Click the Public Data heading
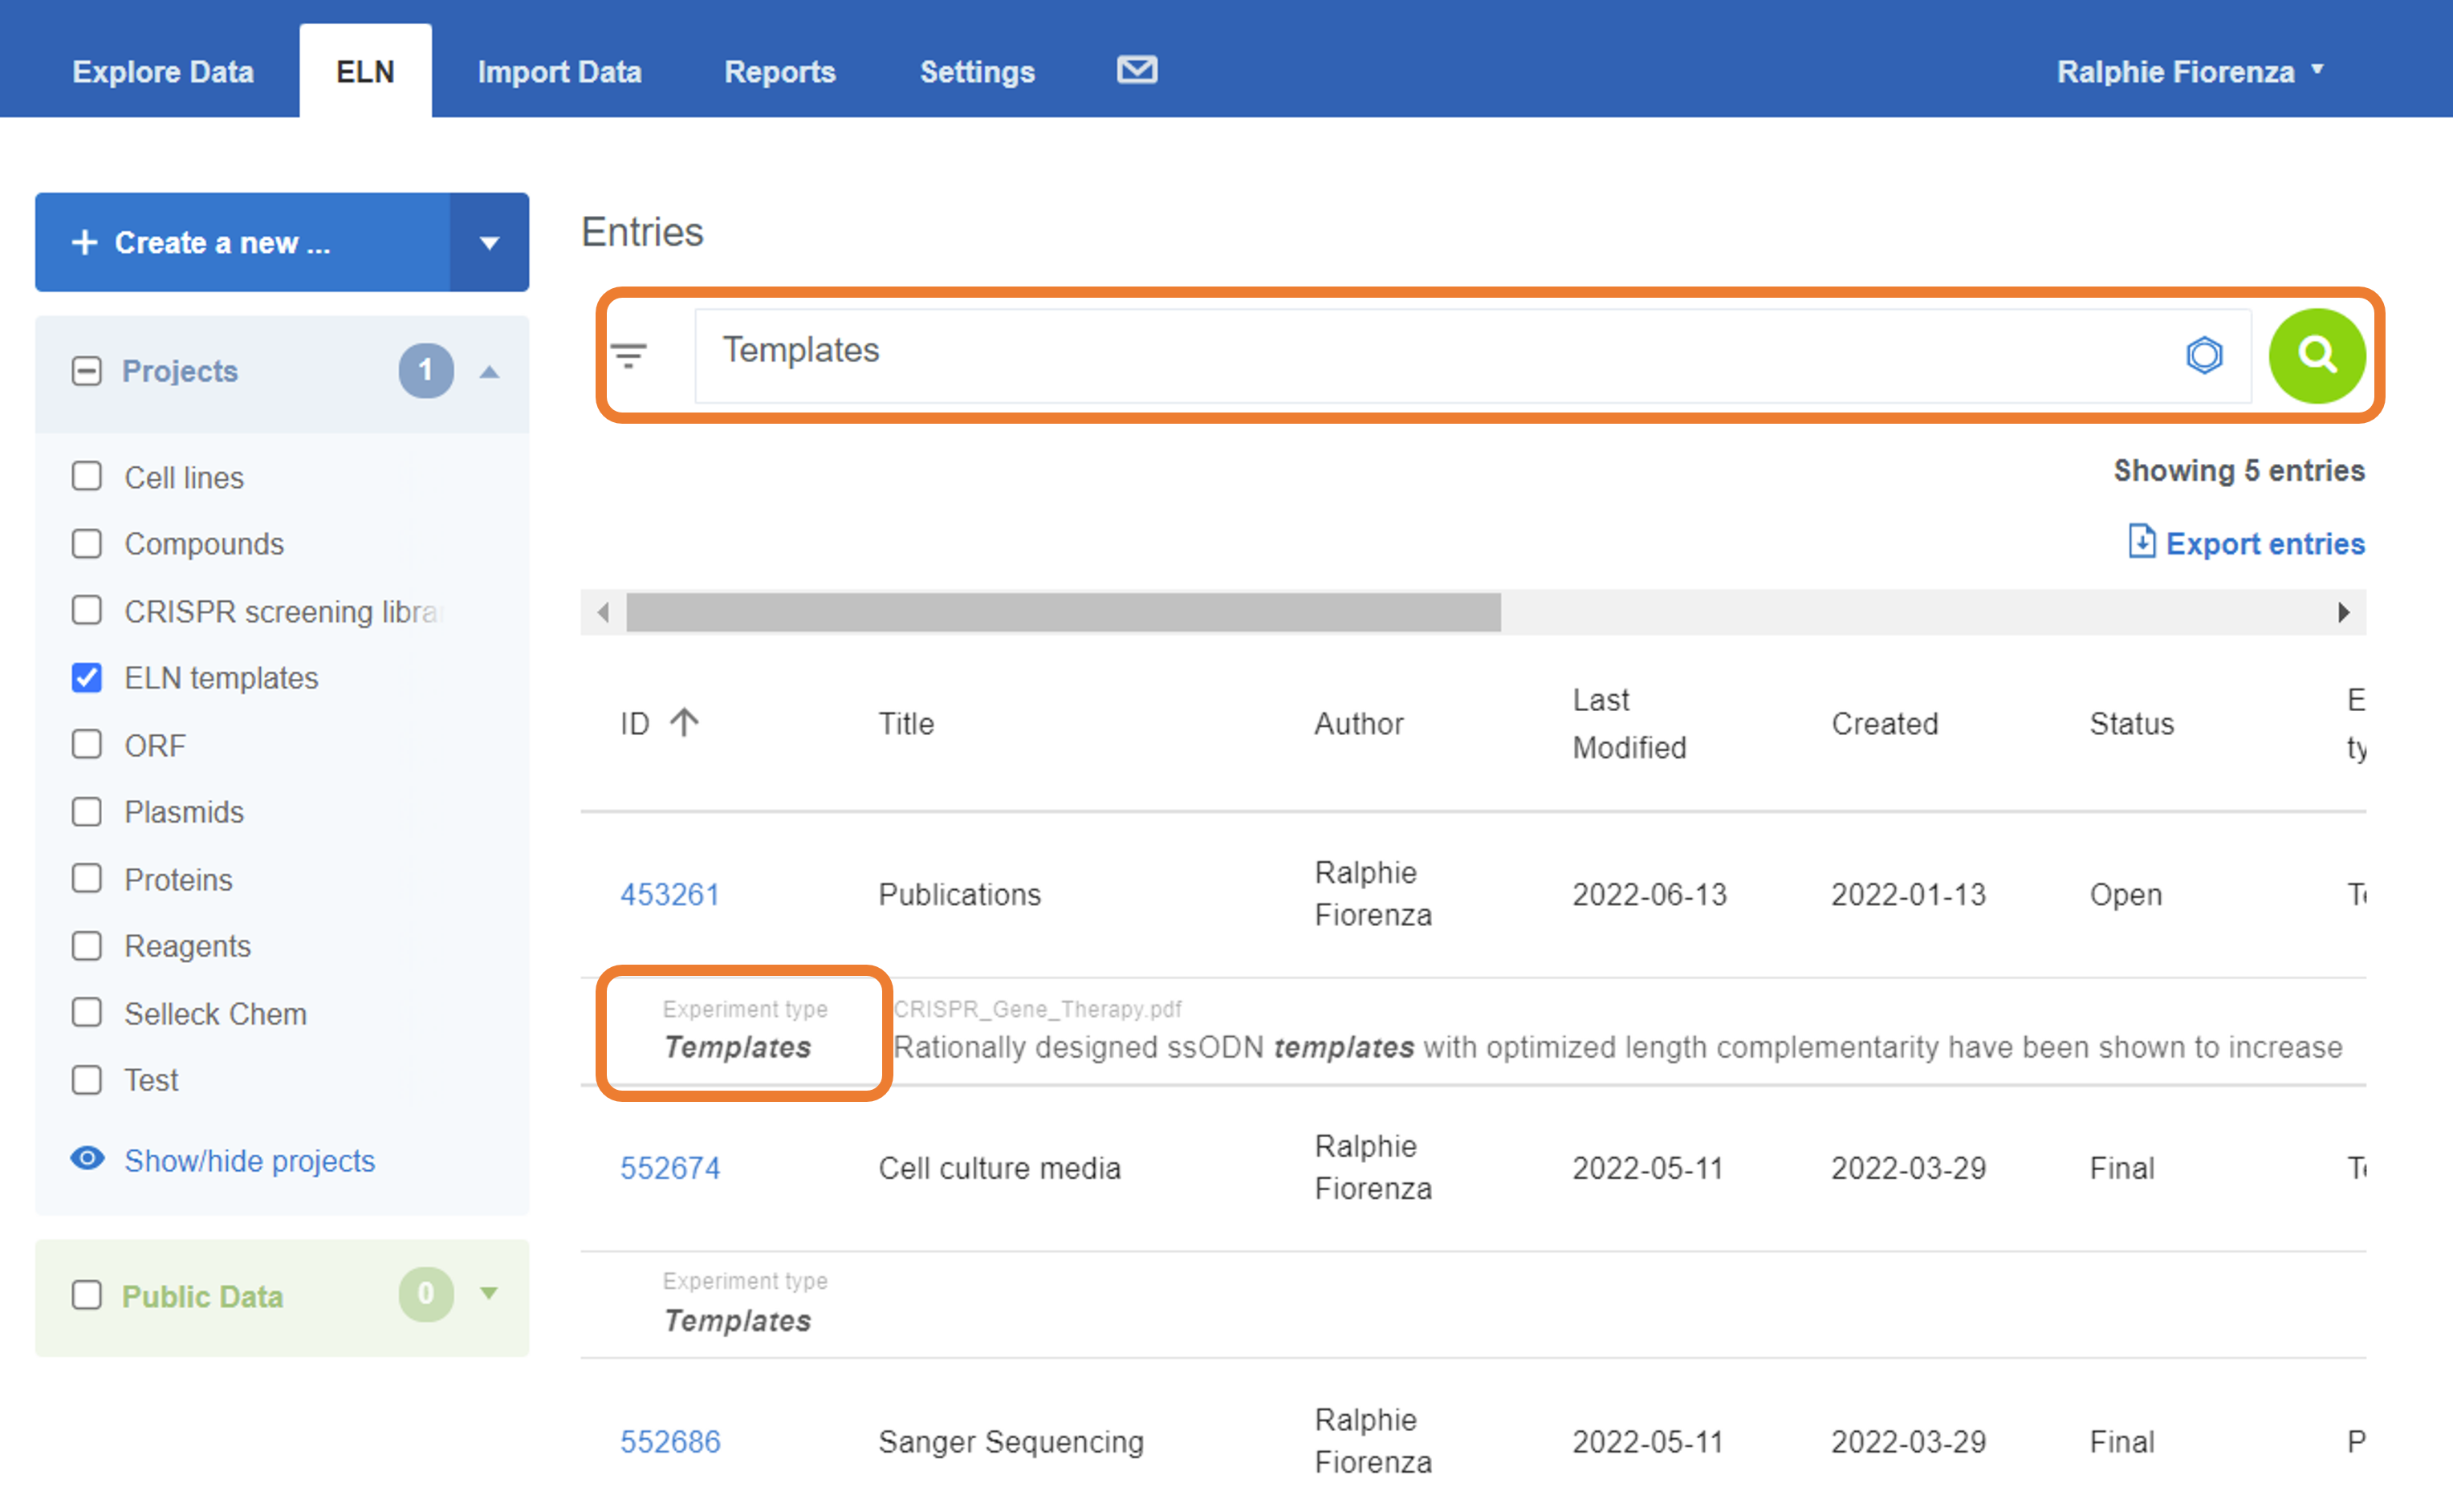The height and width of the screenshot is (1512, 2453). [x=202, y=1296]
